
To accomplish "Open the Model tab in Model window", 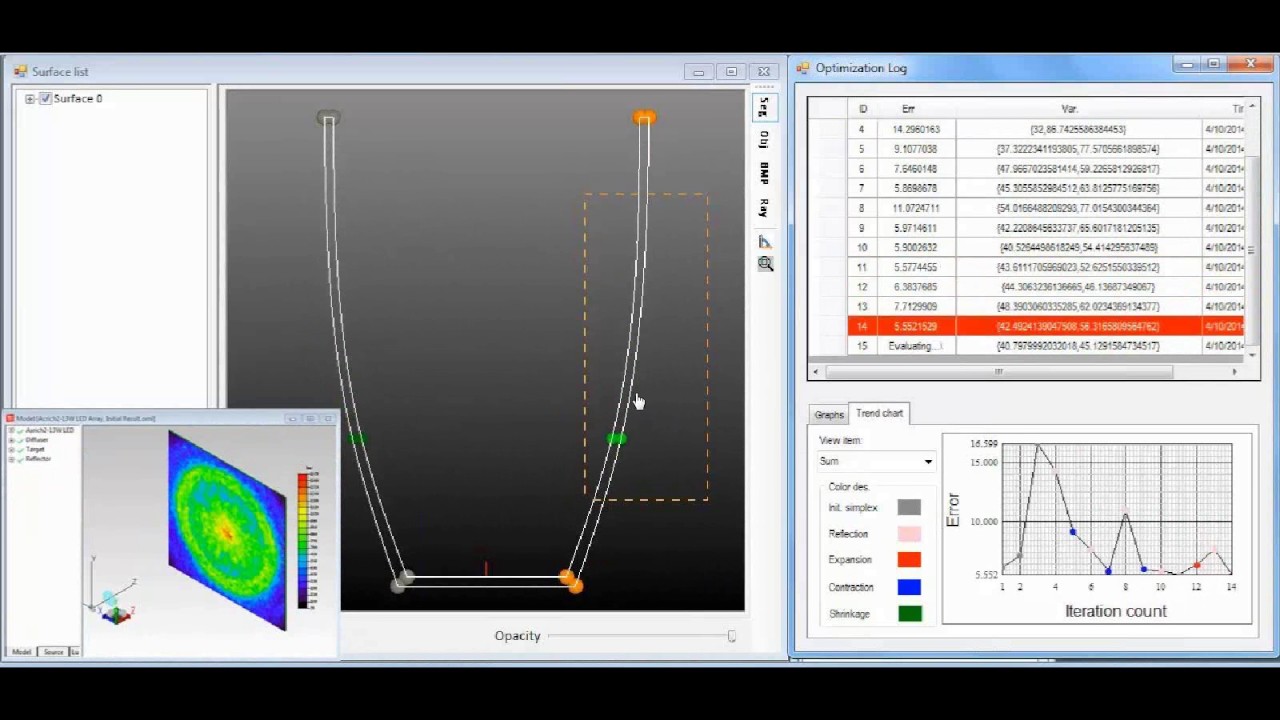I will (x=21, y=652).
